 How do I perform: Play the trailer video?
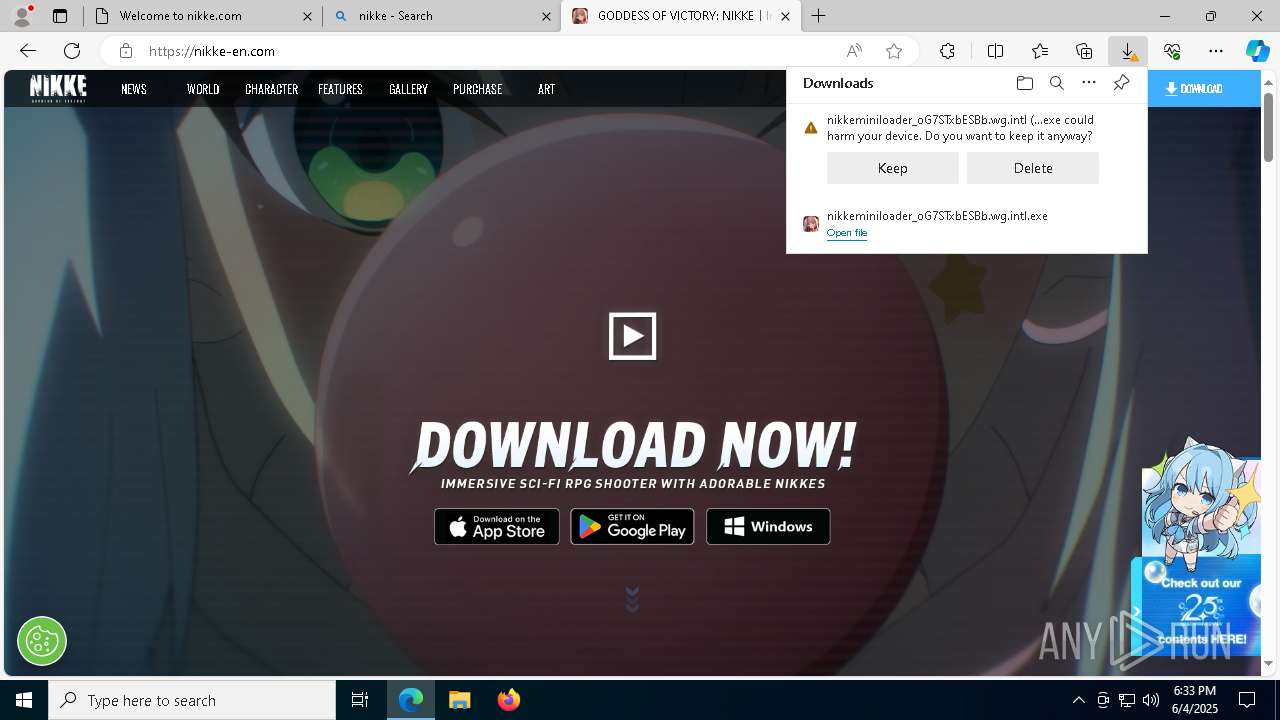point(632,336)
